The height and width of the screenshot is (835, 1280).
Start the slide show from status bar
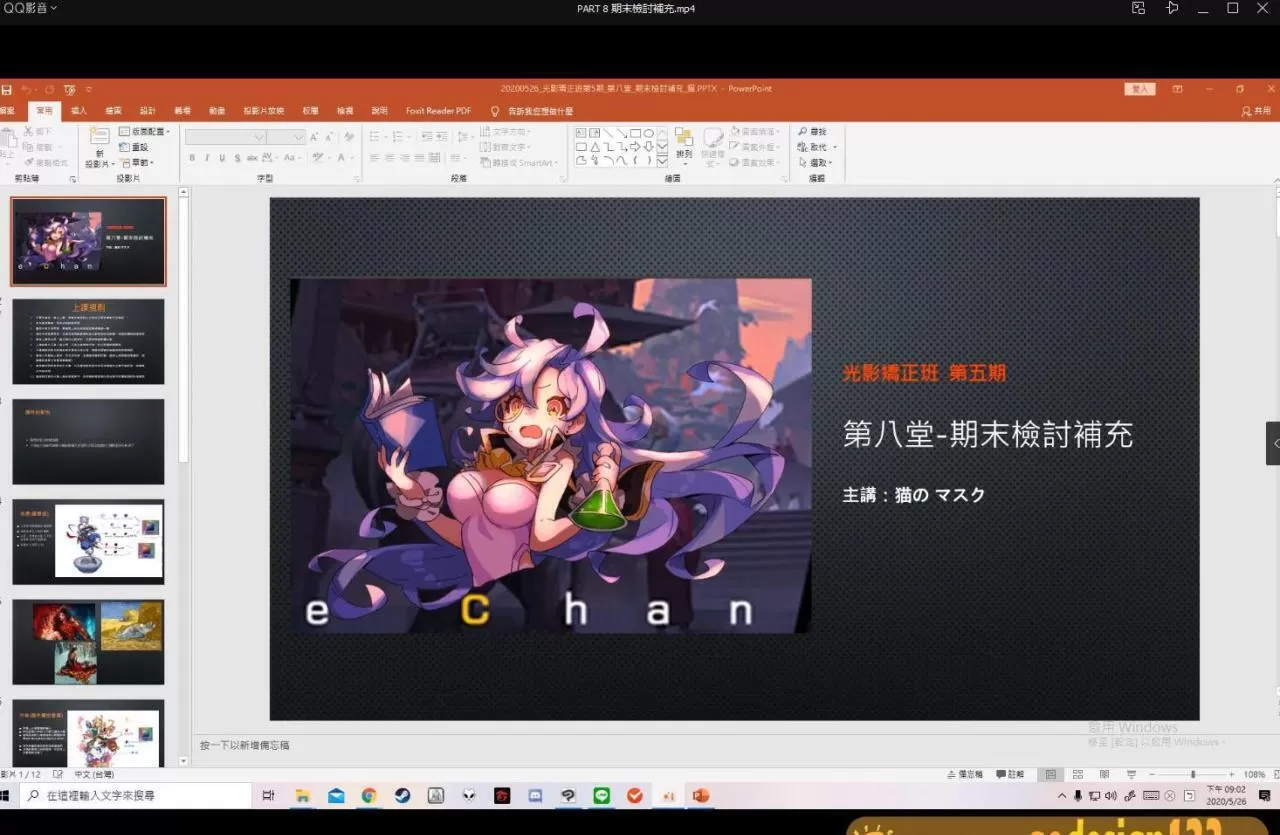(x=1130, y=774)
